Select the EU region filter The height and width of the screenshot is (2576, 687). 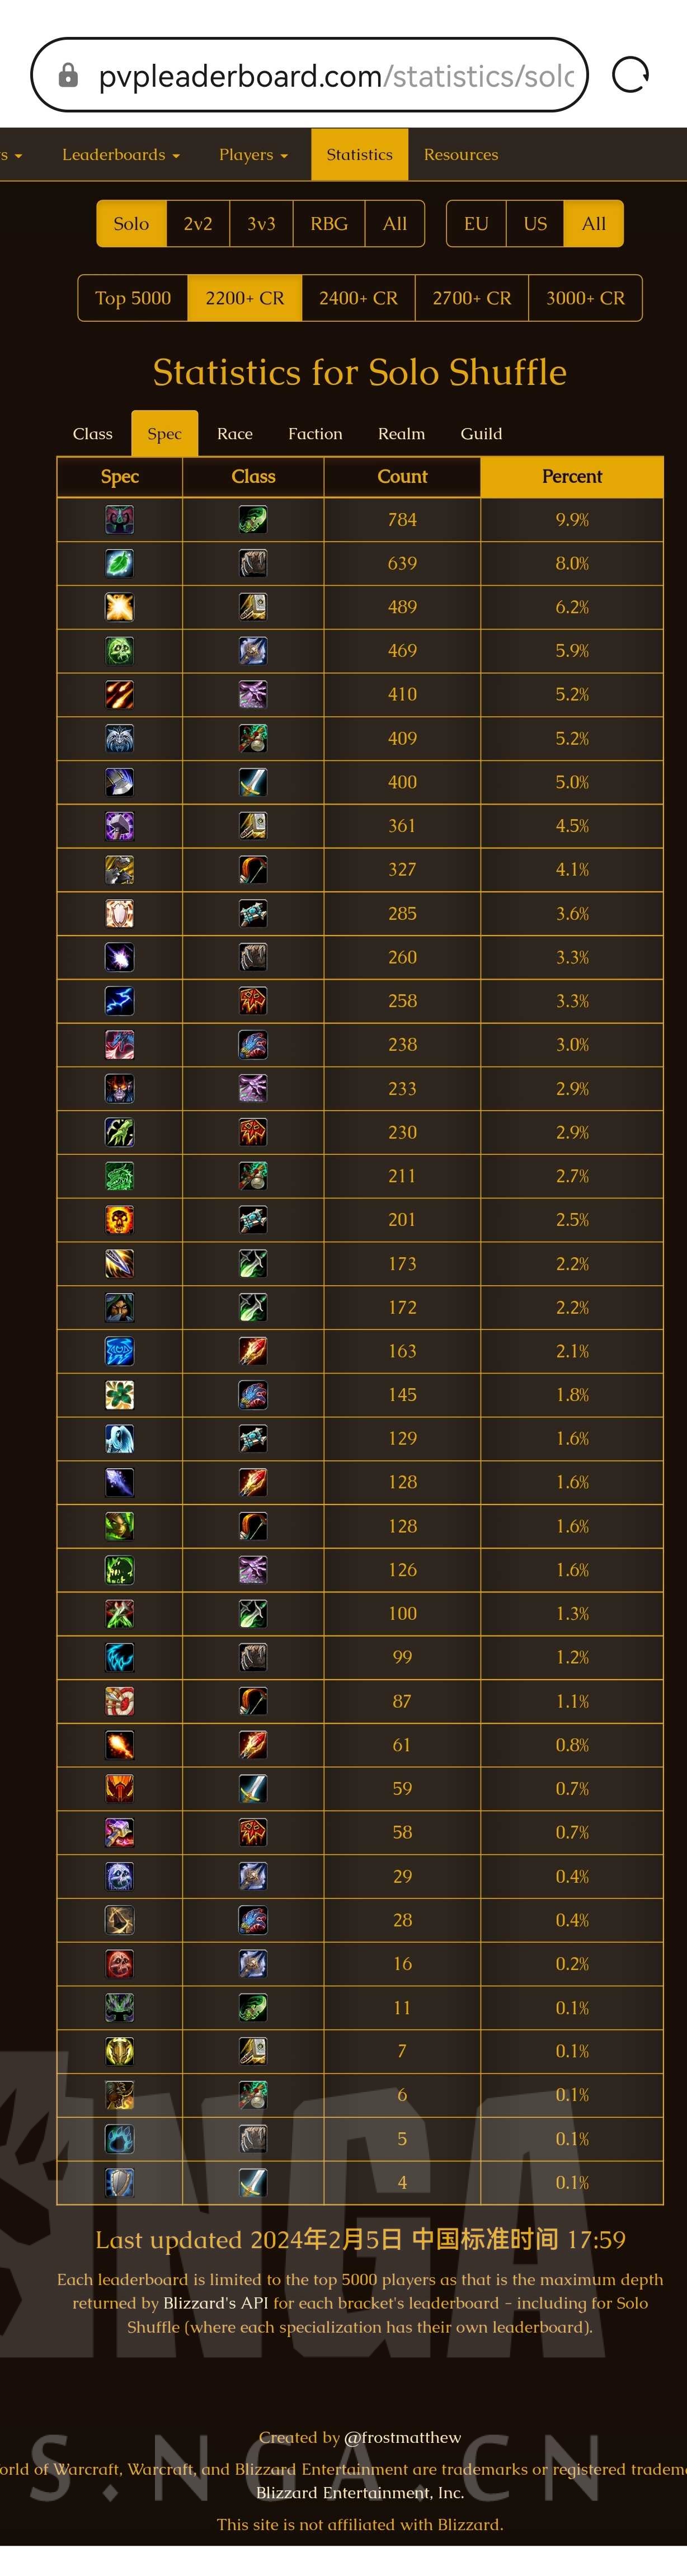(x=476, y=224)
